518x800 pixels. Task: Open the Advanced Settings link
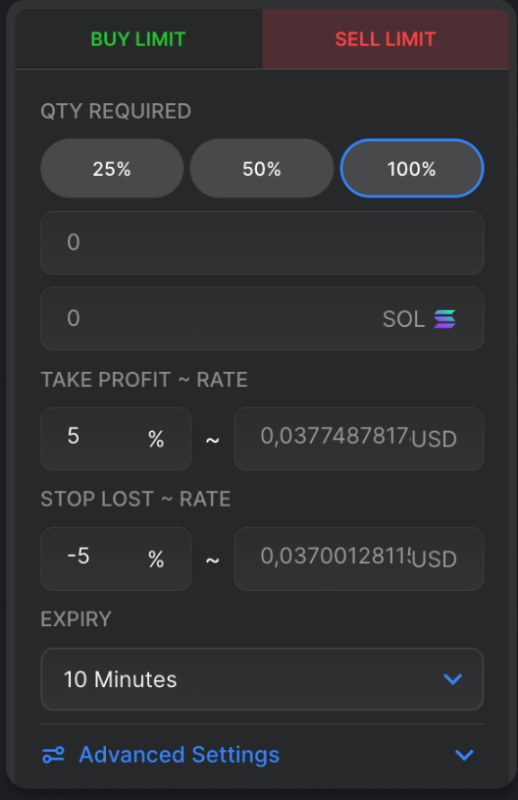[x=179, y=755]
